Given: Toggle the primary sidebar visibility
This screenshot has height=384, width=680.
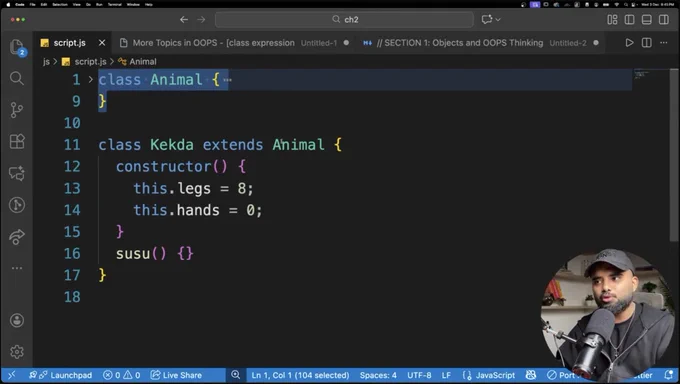Looking at the screenshot, I should click(629, 20).
